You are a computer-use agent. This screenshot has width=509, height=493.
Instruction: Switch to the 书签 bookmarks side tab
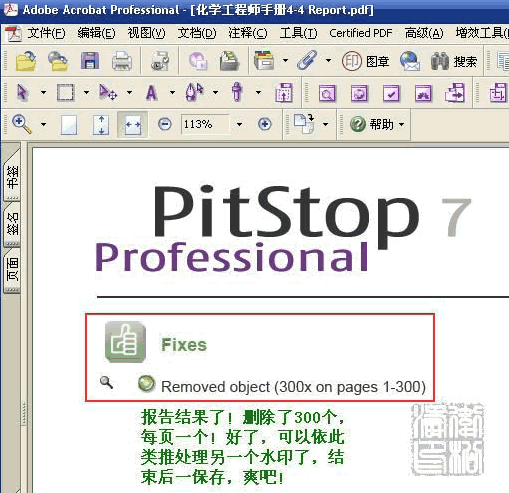point(12,177)
